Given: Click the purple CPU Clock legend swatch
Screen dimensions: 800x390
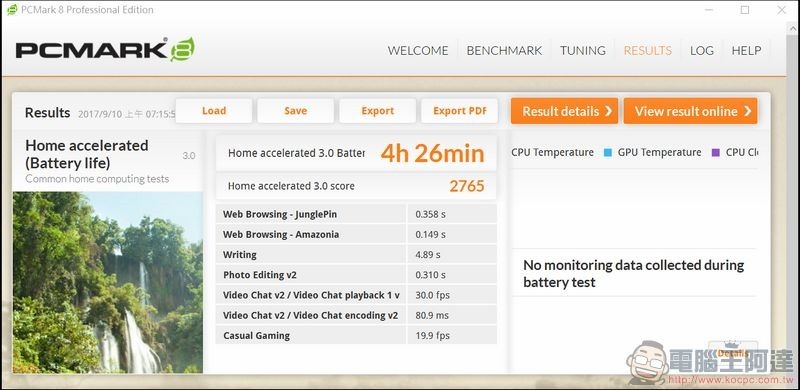Looking at the screenshot, I should click(716, 153).
